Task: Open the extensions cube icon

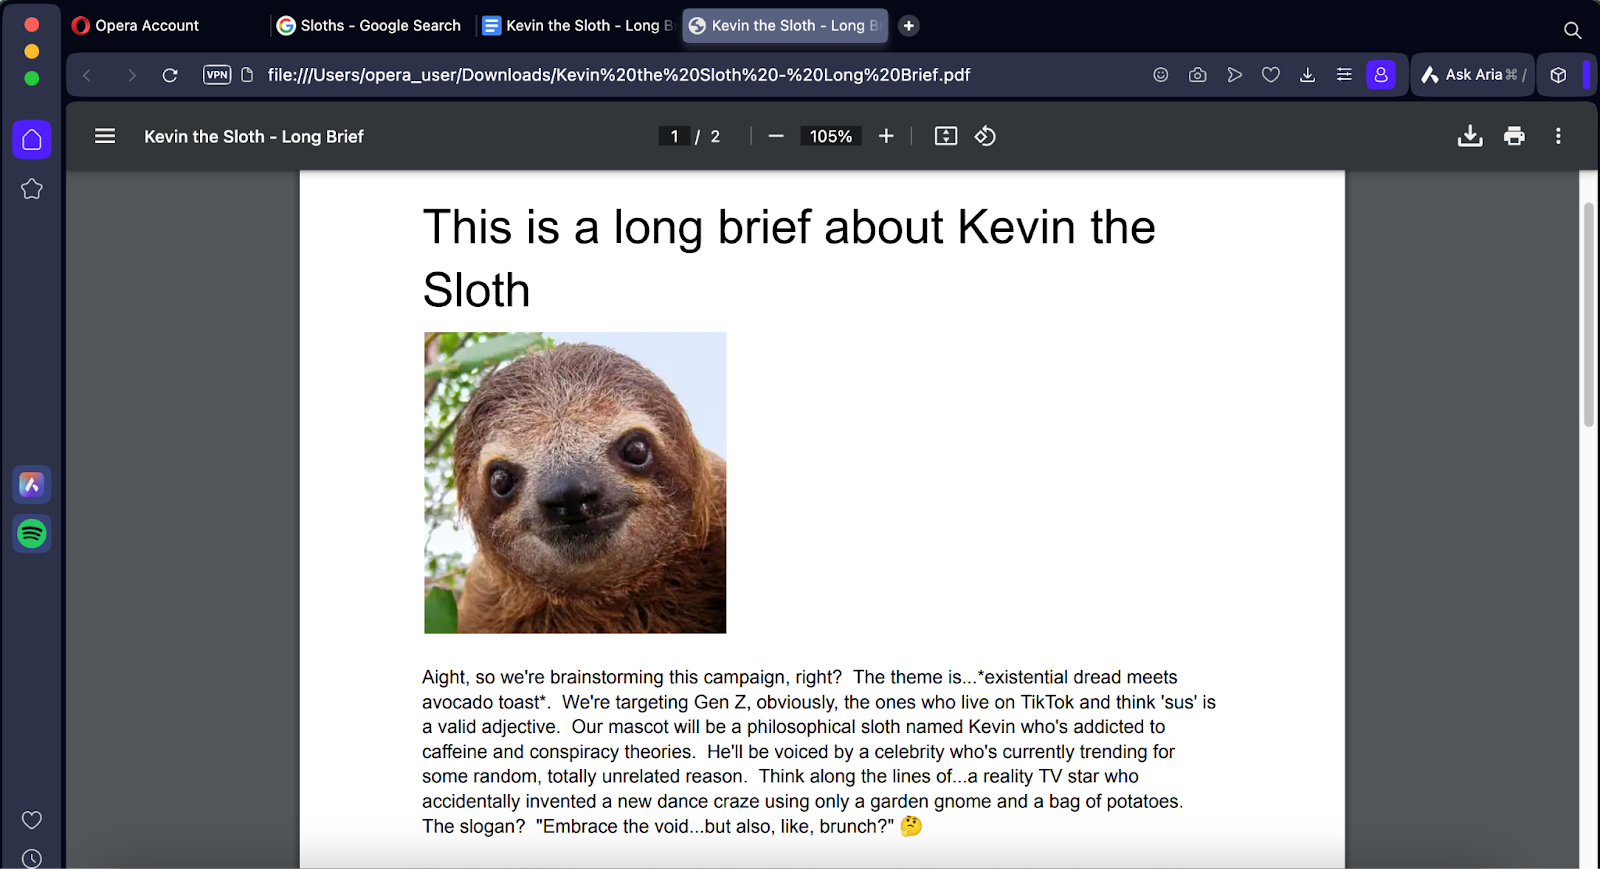Action: click(1558, 75)
